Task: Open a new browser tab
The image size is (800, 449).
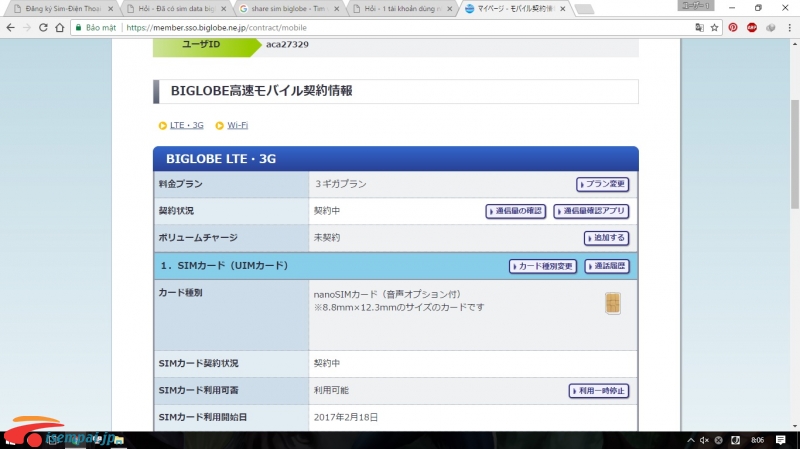Action: (x=584, y=9)
